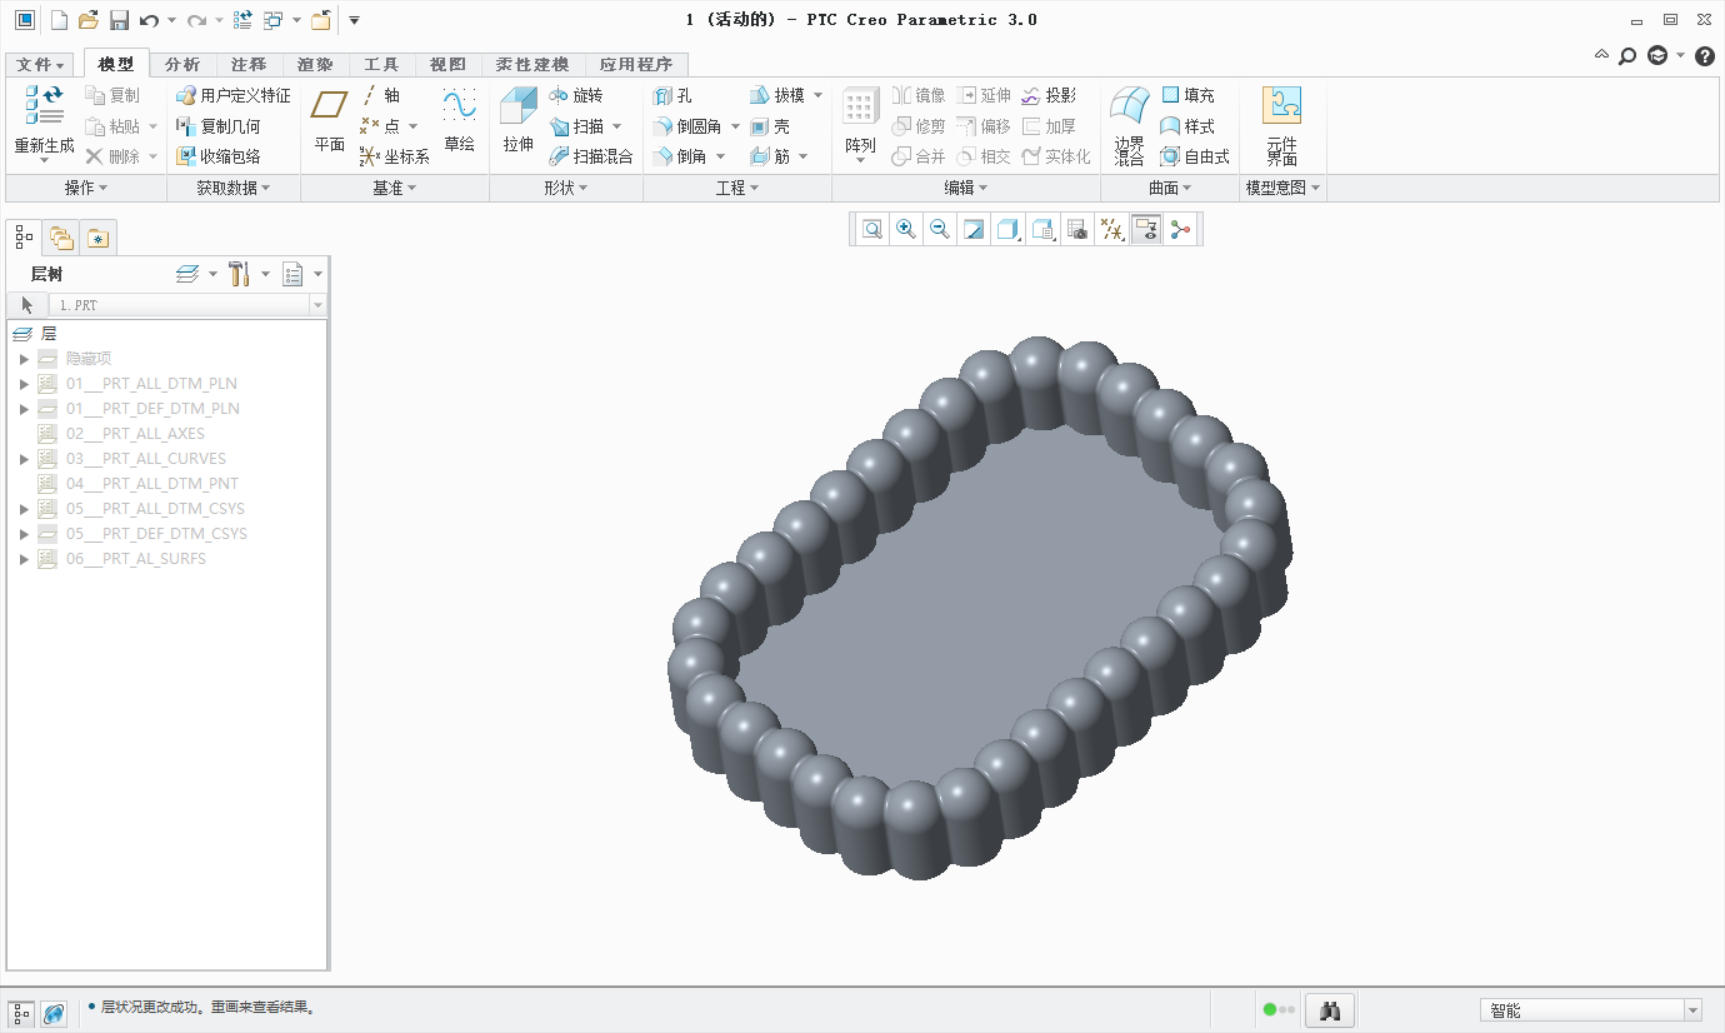Switch to the Tools (工具) tab
The image size is (1725, 1033).
pyautogui.click(x=381, y=64)
